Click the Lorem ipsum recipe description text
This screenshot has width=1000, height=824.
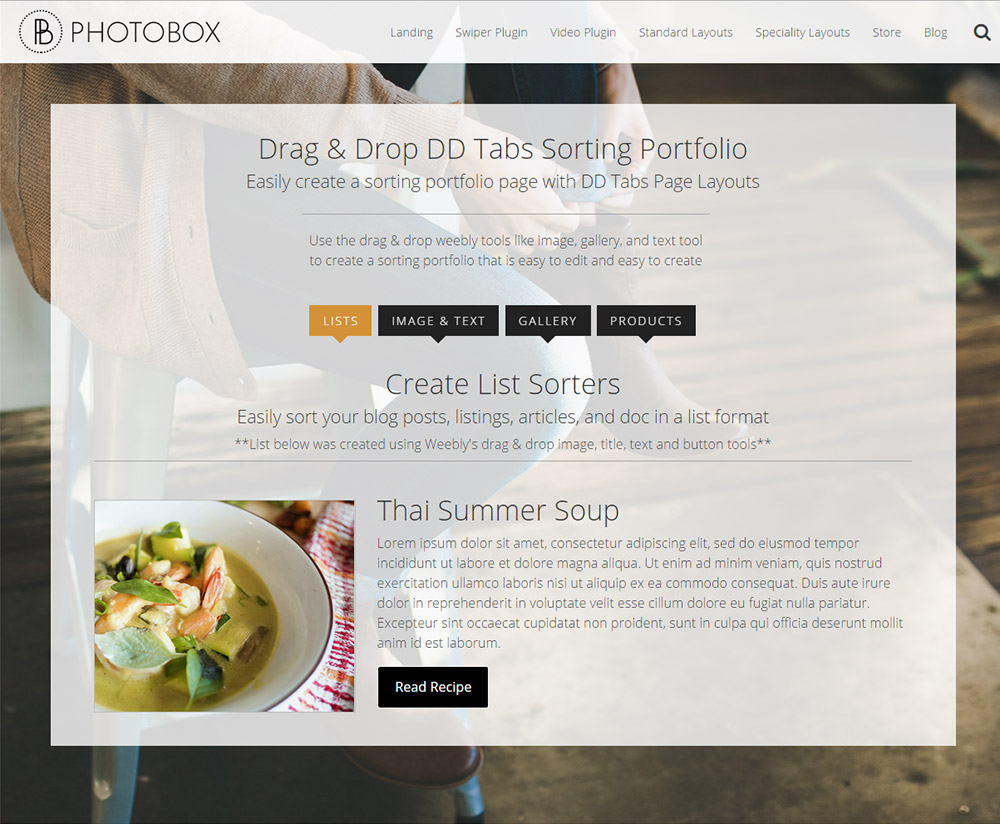coord(640,592)
